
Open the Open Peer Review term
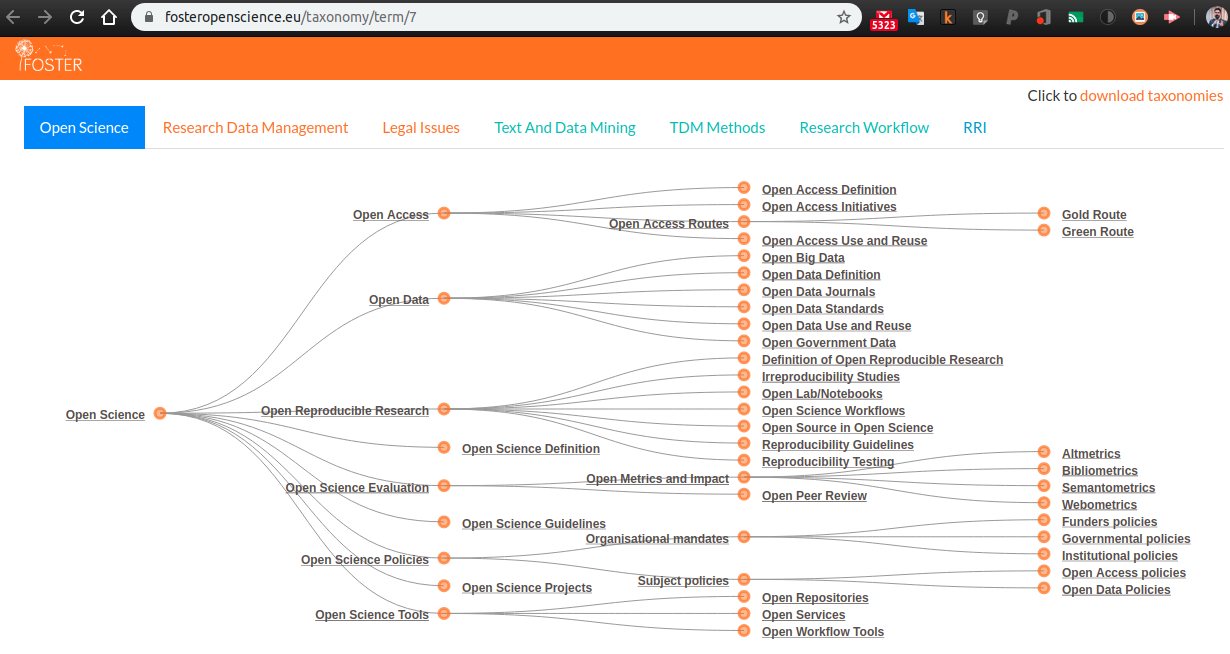coord(813,496)
